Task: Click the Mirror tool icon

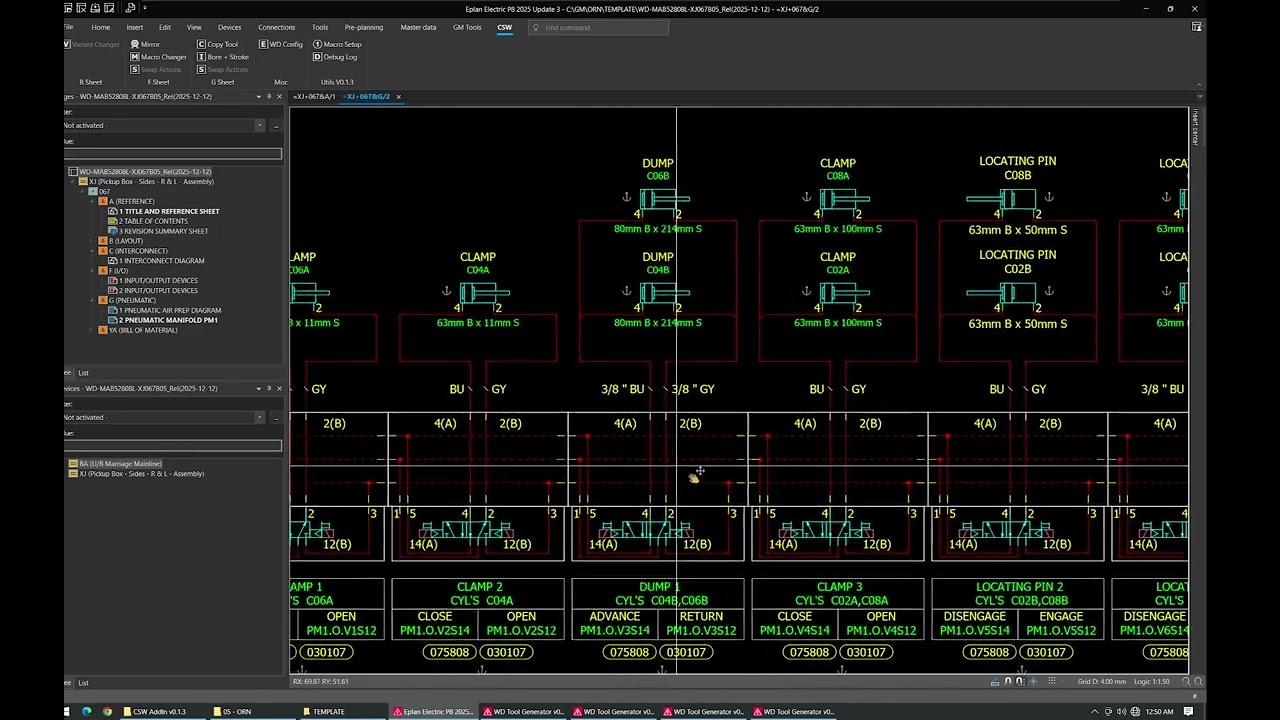Action: coord(135,44)
